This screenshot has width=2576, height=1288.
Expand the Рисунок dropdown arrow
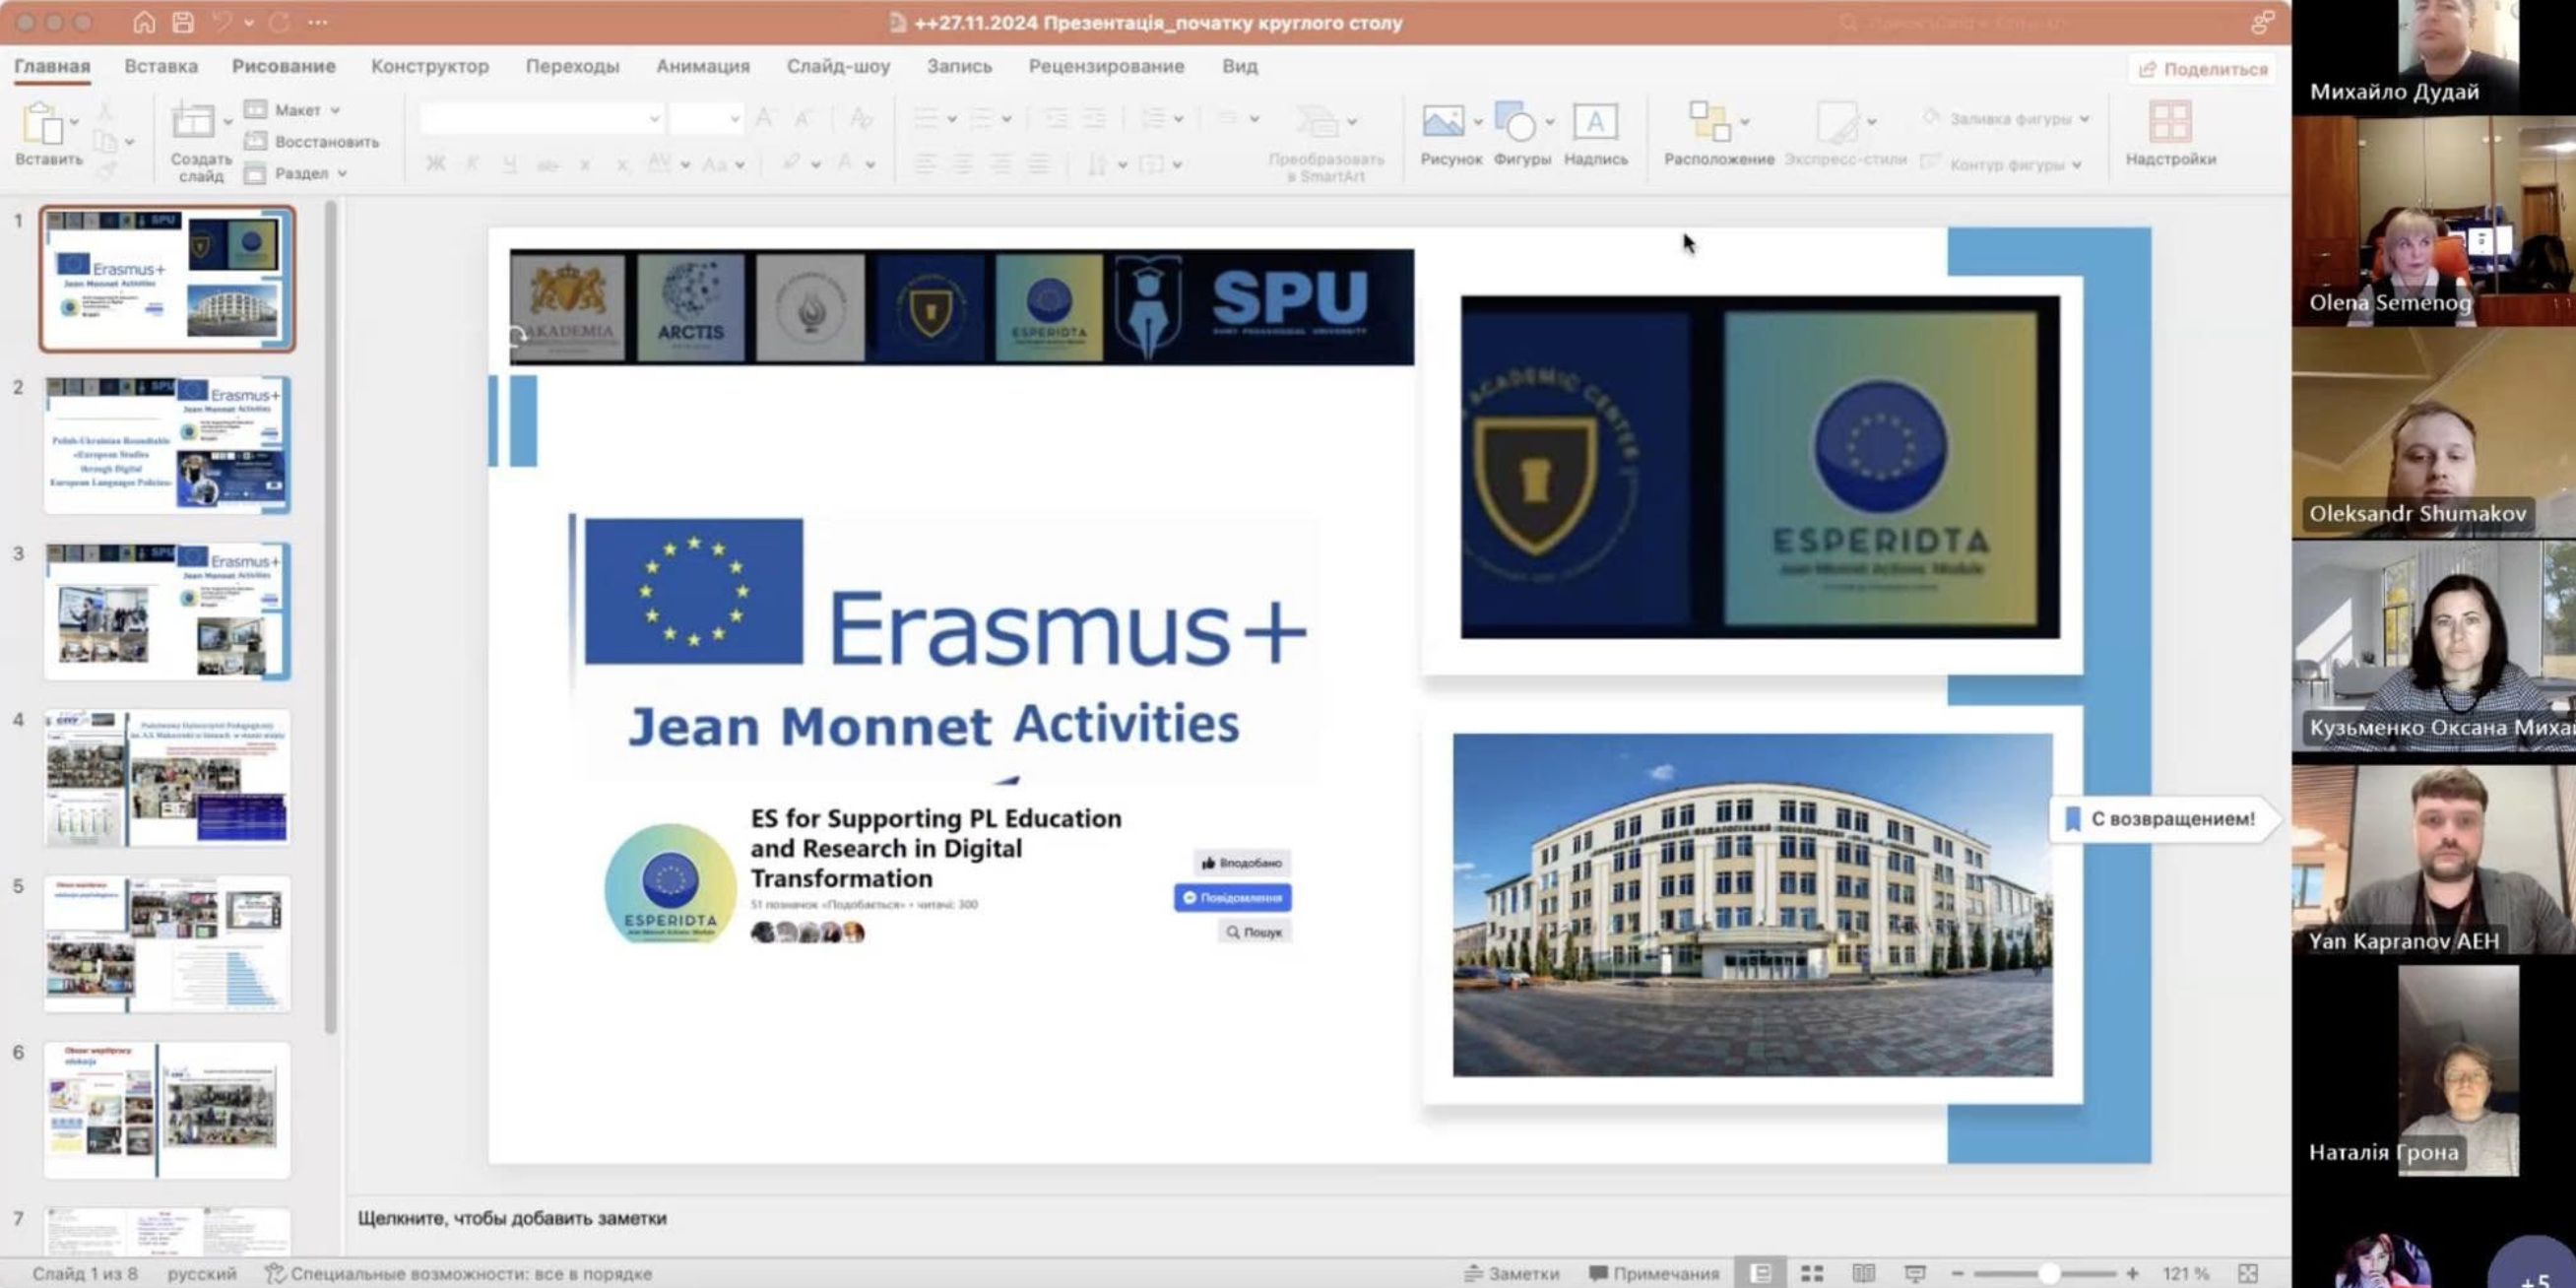coord(1477,122)
